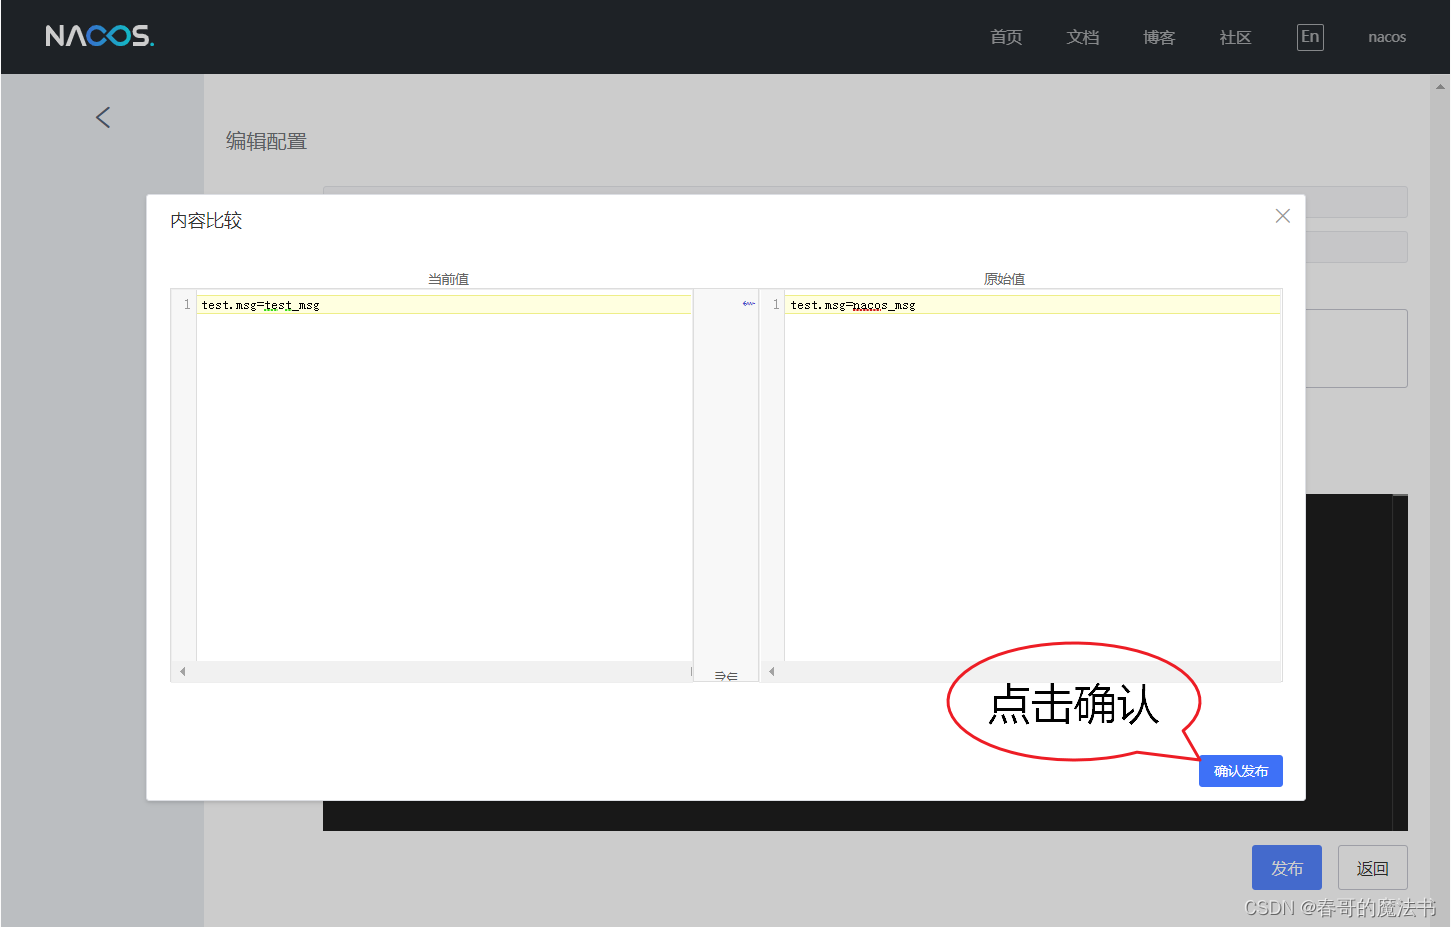The width and height of the screenshot is (1451, 927).
Task: Click the 内容比较 dialog title
Action: pyautogui.click(x=206, y=220)
